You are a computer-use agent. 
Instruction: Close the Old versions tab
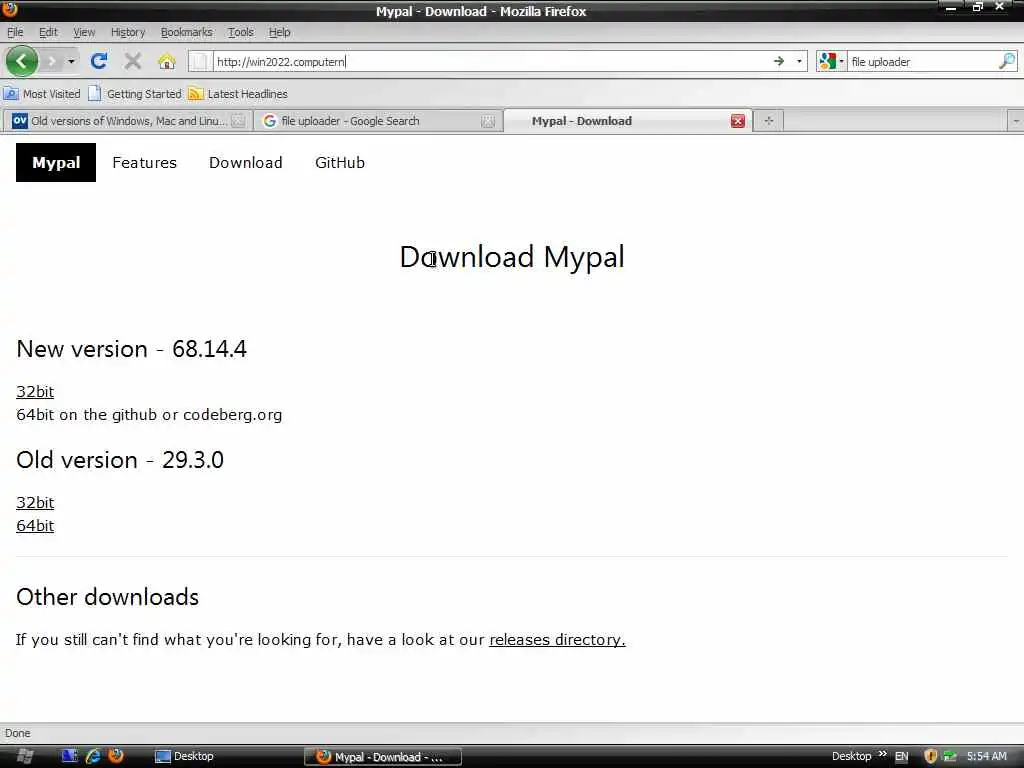238,121
